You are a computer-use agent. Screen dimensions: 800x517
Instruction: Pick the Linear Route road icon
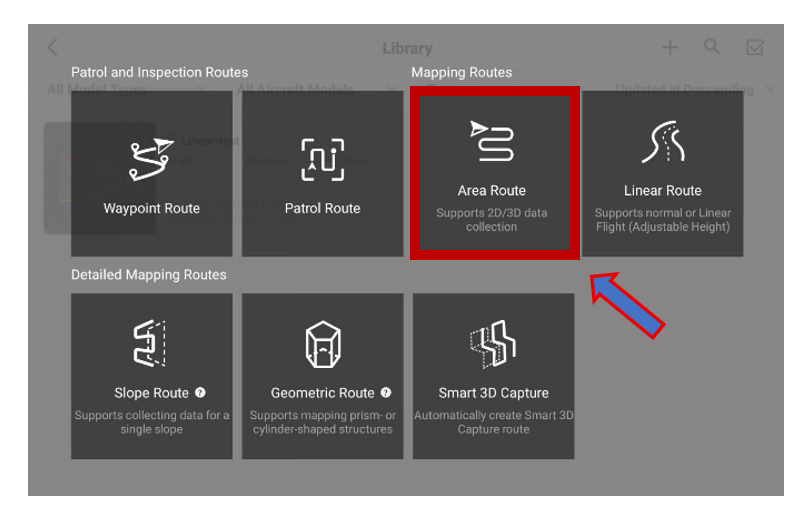tap(662, 142)
